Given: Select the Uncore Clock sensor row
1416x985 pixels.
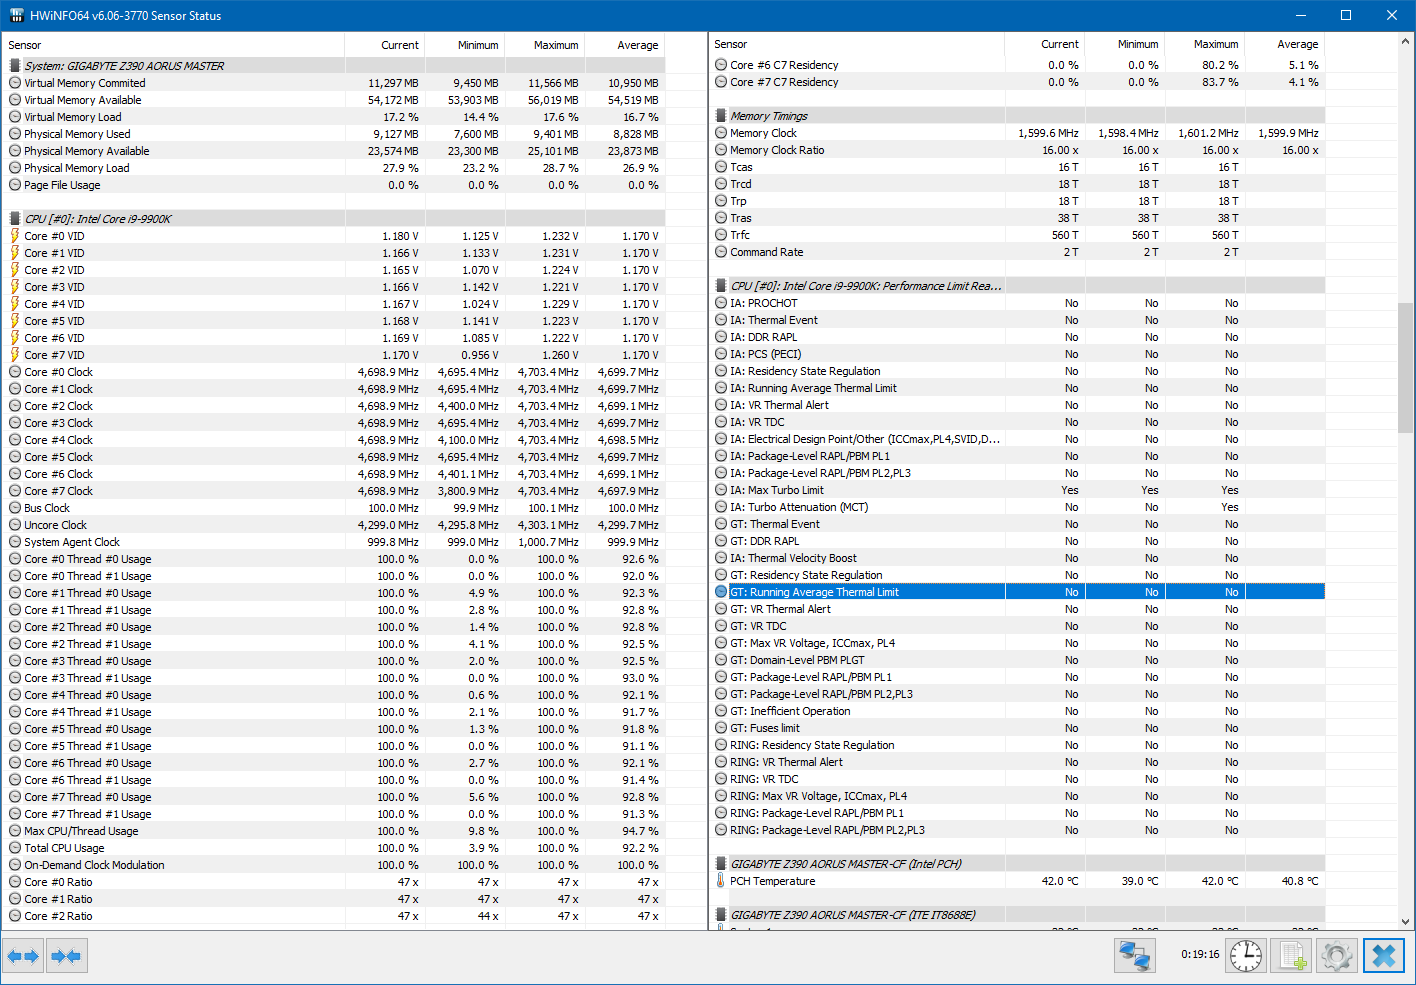Looking at the screenshot, I should (336, 525).
